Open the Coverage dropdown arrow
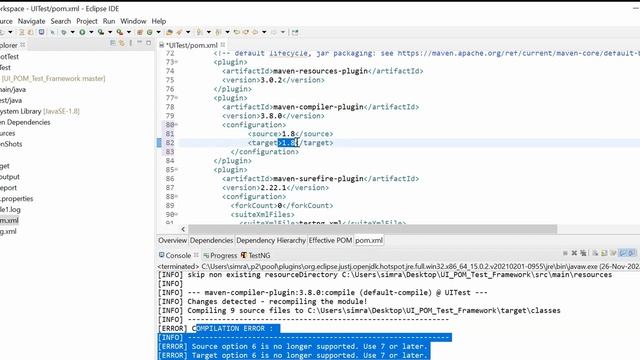The image size is (640, 360). 109,32
